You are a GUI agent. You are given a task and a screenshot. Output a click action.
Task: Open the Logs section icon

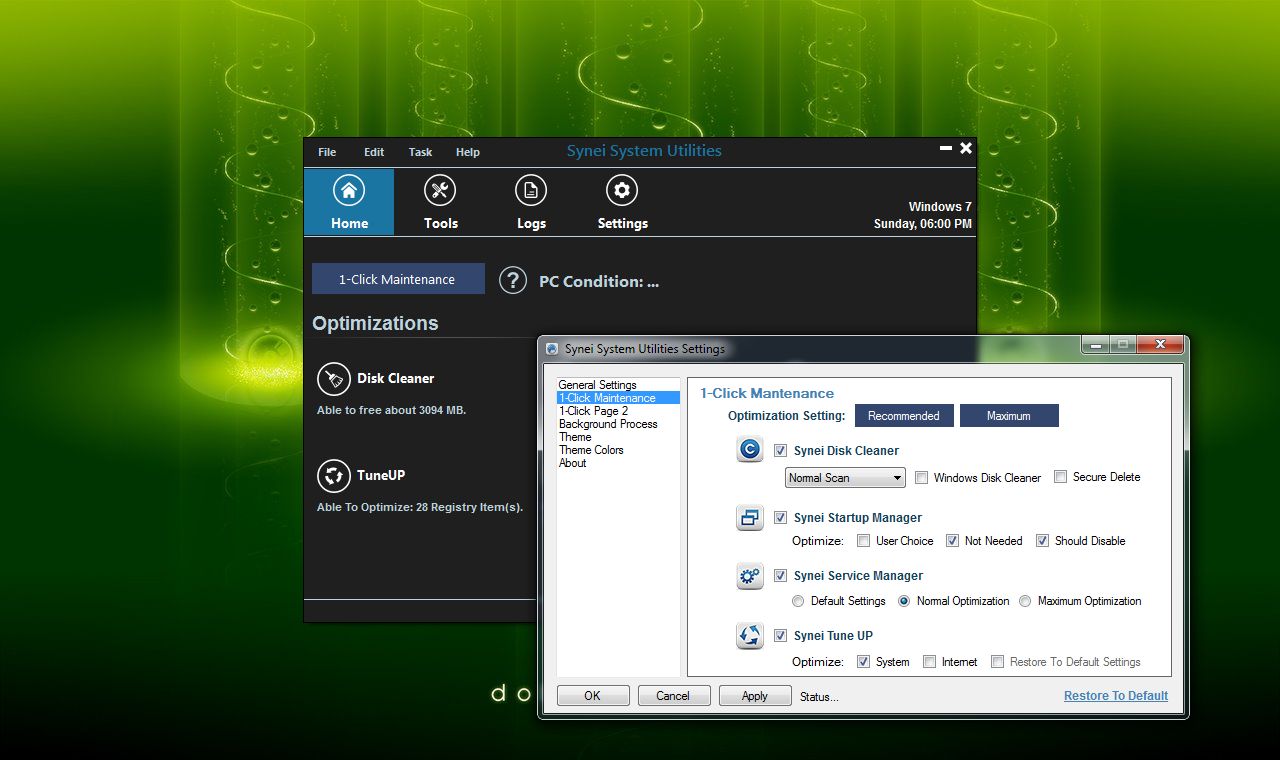point(531,190)
